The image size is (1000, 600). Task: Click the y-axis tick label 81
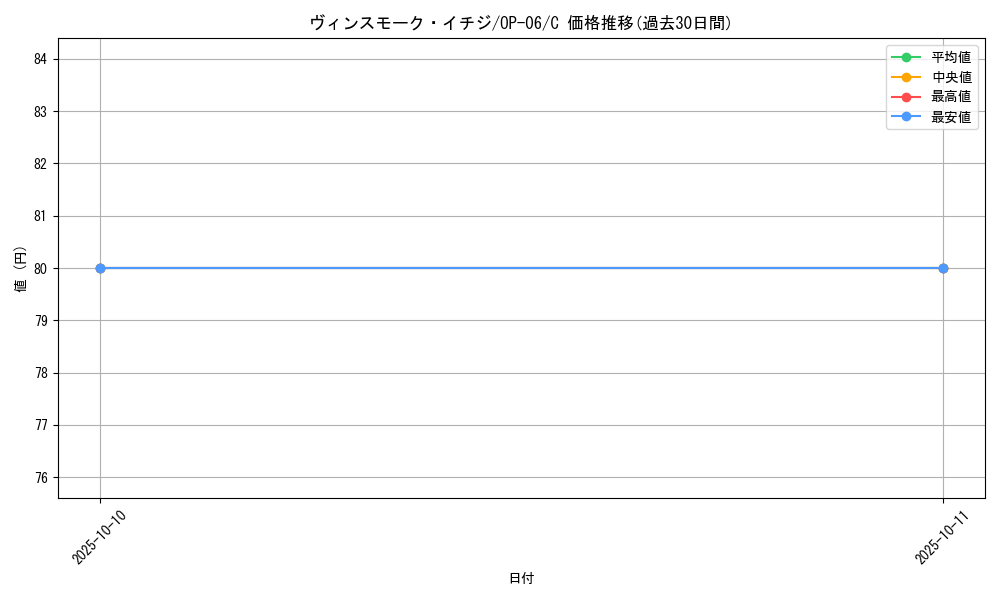coord(41,216)
